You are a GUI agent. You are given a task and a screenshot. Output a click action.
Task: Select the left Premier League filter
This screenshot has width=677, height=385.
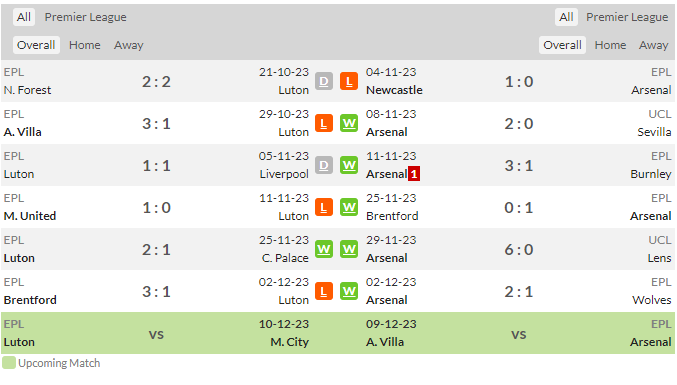(85, 17)
